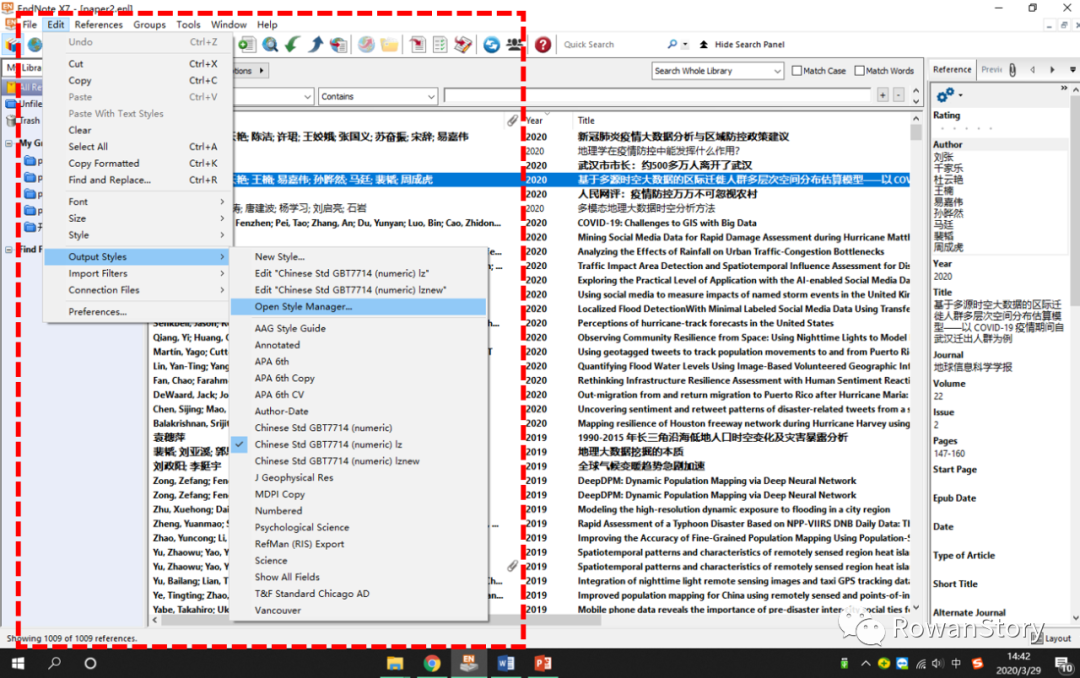Viewport: 1080px width, 678px height.
Task: Click the green Import arrow icon
Action: click(293, 45)
